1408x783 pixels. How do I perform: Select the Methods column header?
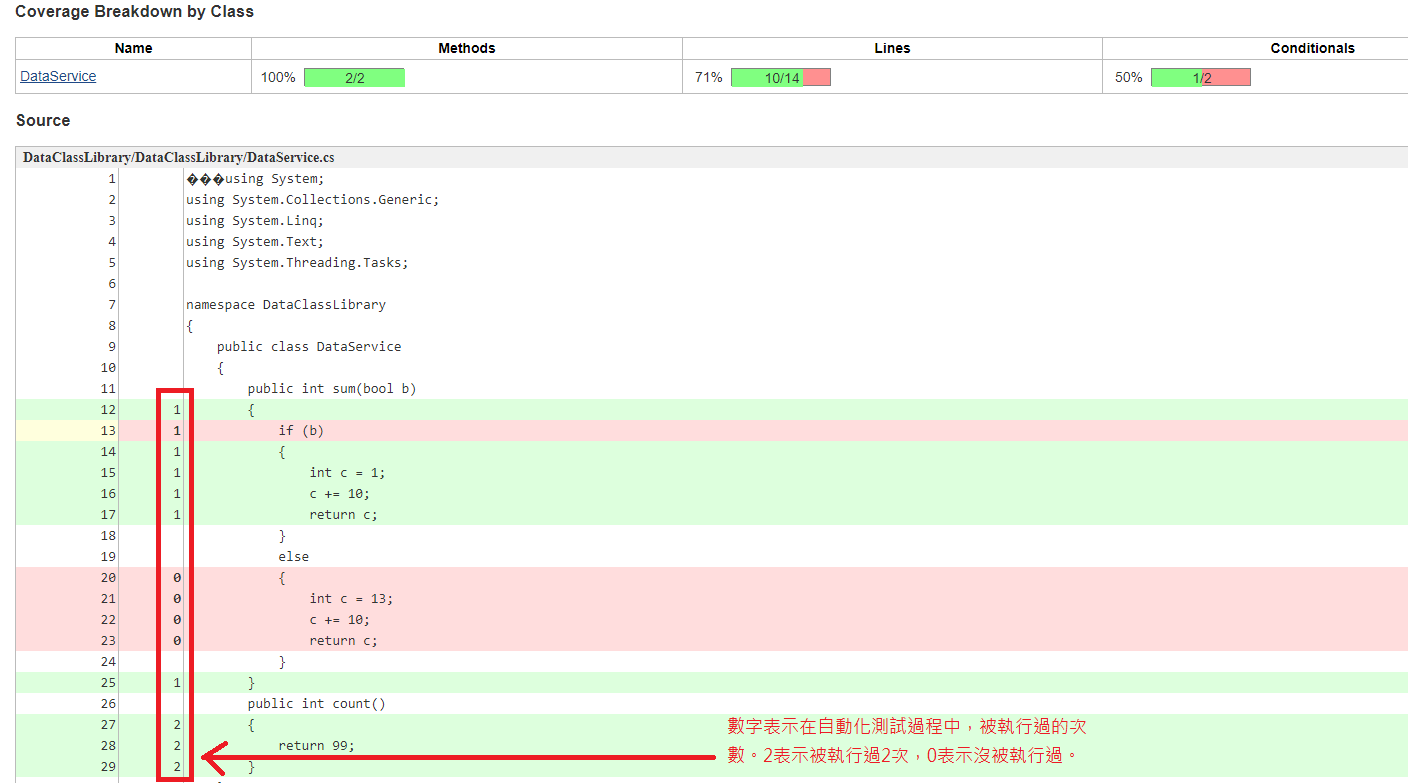467,48
